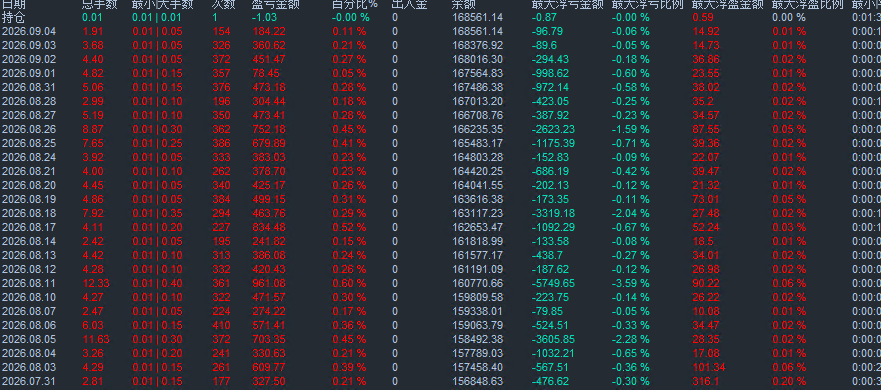Select balance 166235.35

tap(478, 129)
